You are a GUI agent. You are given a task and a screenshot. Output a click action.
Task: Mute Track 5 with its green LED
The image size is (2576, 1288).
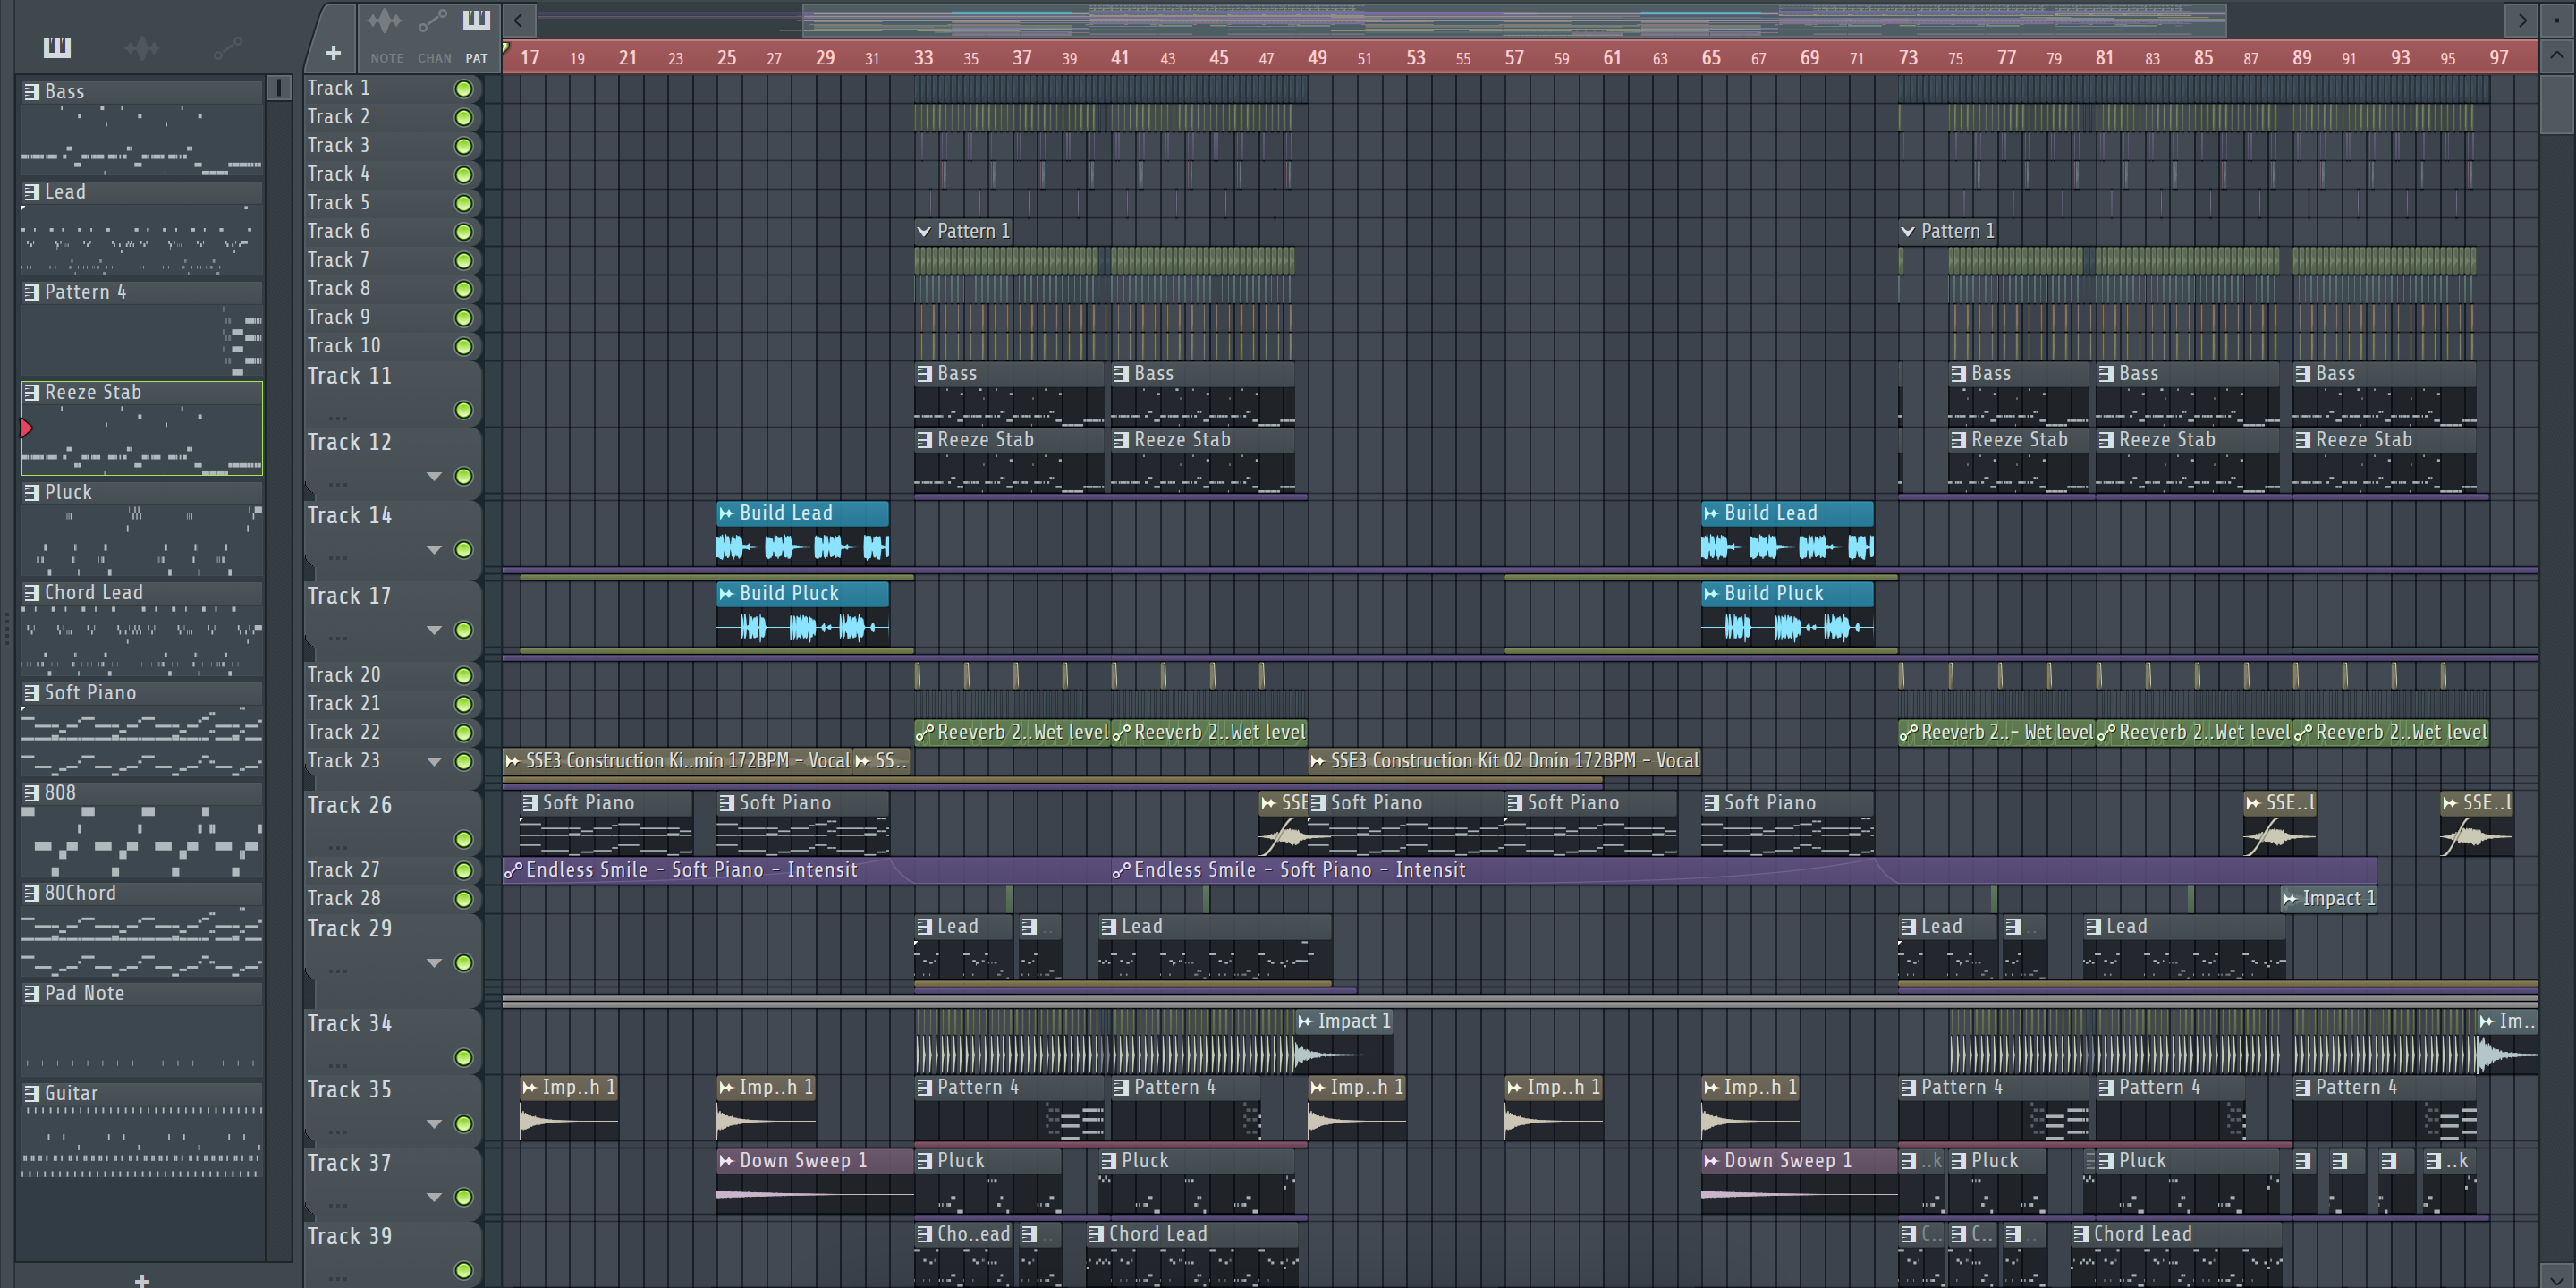[463, 203]
